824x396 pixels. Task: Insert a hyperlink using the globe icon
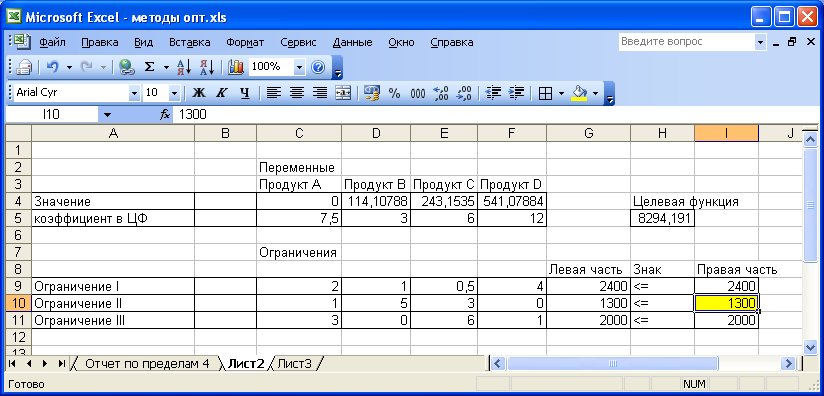[x=127, y=67]
